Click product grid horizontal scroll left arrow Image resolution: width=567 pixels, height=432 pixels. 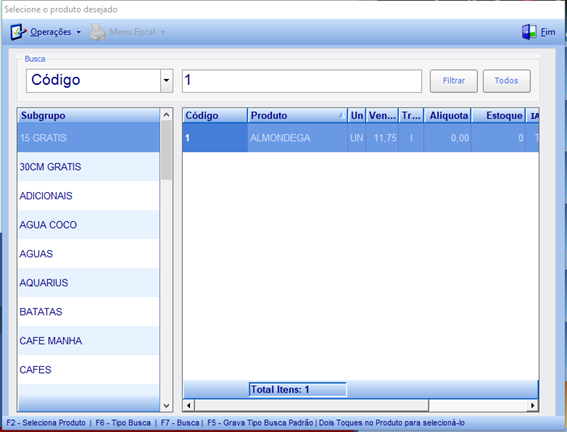click(x=188, y=405)
